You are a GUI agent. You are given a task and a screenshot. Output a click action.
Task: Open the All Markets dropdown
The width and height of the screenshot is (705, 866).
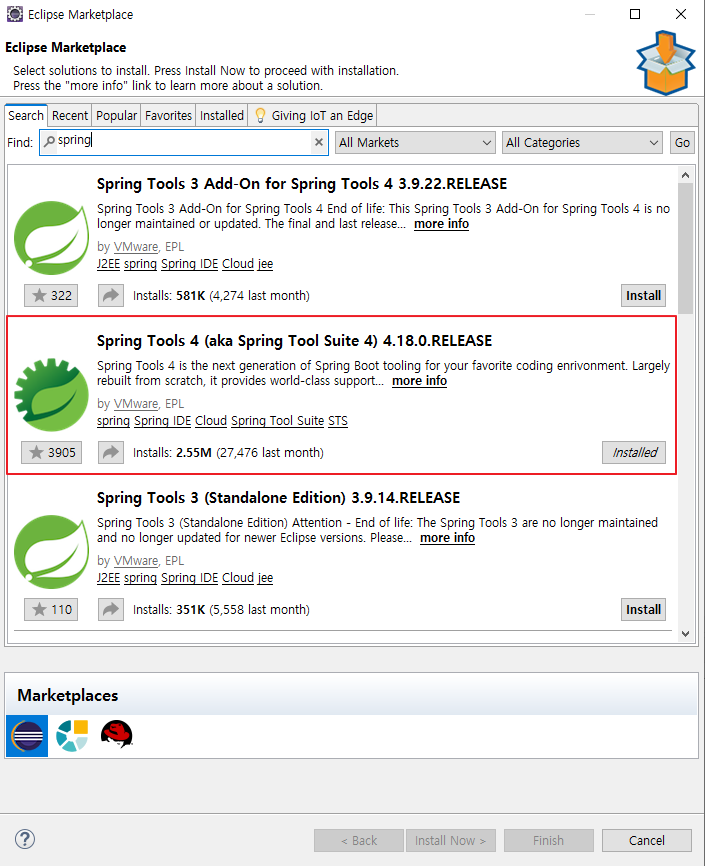[415, 142]
